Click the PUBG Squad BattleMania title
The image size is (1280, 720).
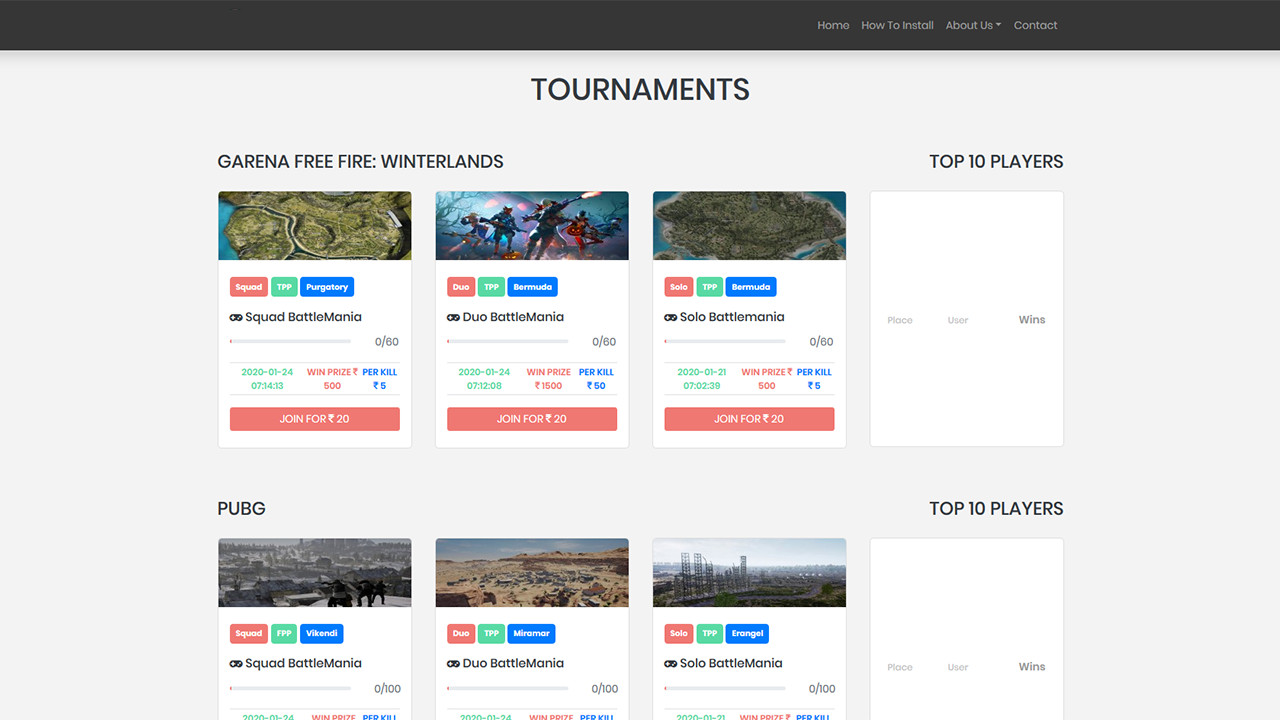tap(303, 664)
